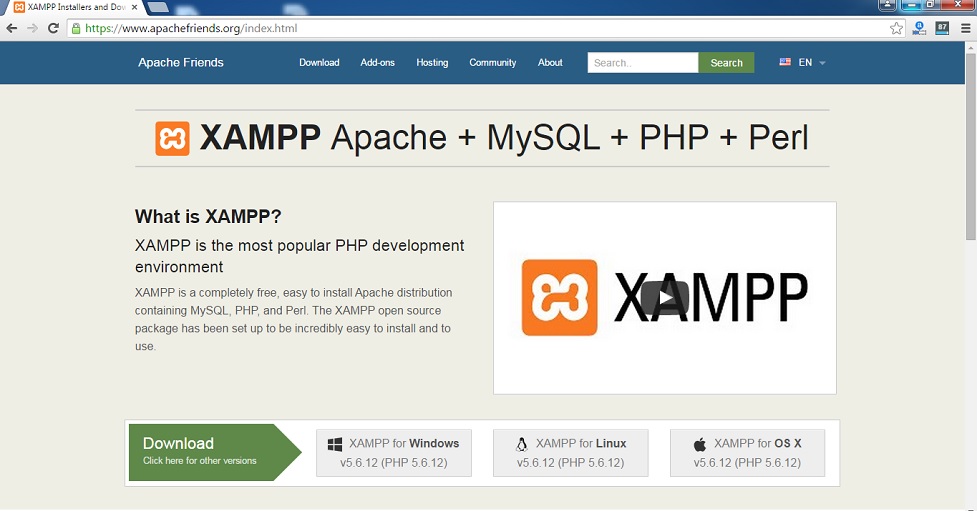The image size is (977, 511).
Task: Click the Linux penguin icon
Action: pyautogui.click(x=522, y=444)
